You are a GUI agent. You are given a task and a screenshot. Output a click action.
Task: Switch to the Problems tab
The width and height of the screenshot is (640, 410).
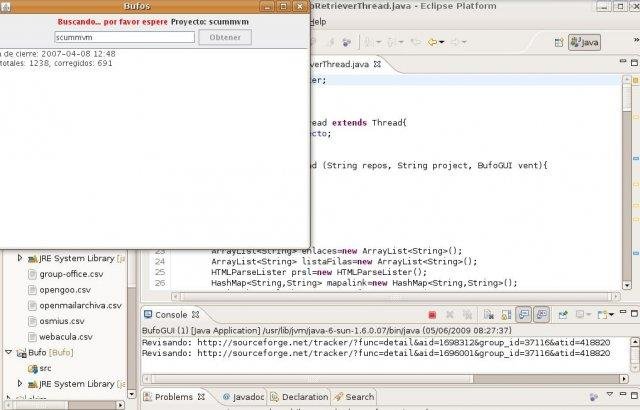173,397
